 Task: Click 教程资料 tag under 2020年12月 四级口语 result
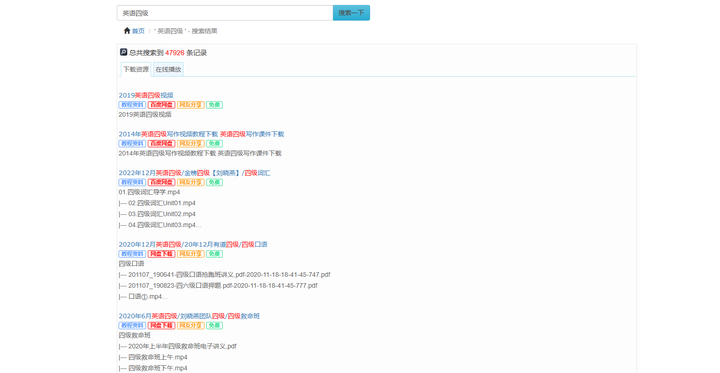click(132, 254)
